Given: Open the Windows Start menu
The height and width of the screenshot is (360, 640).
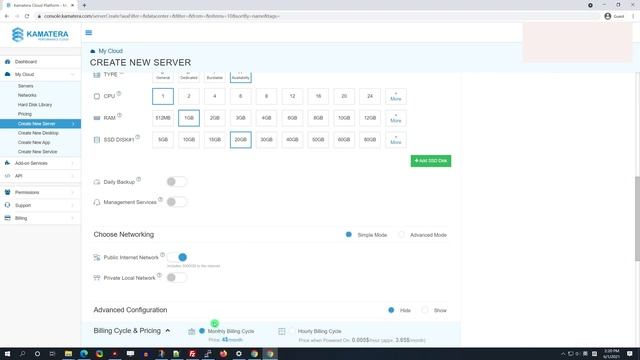Looking at the screenshot, I should point(7,353).
